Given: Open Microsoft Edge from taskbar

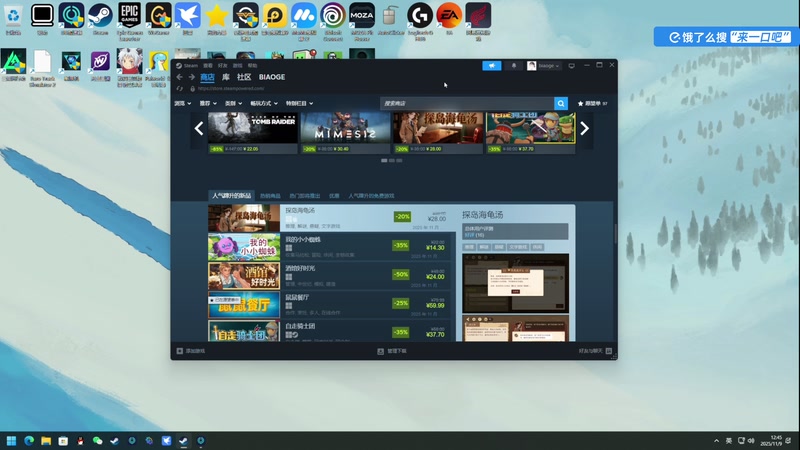Looking at the screenshot, I should click(29, 441).
